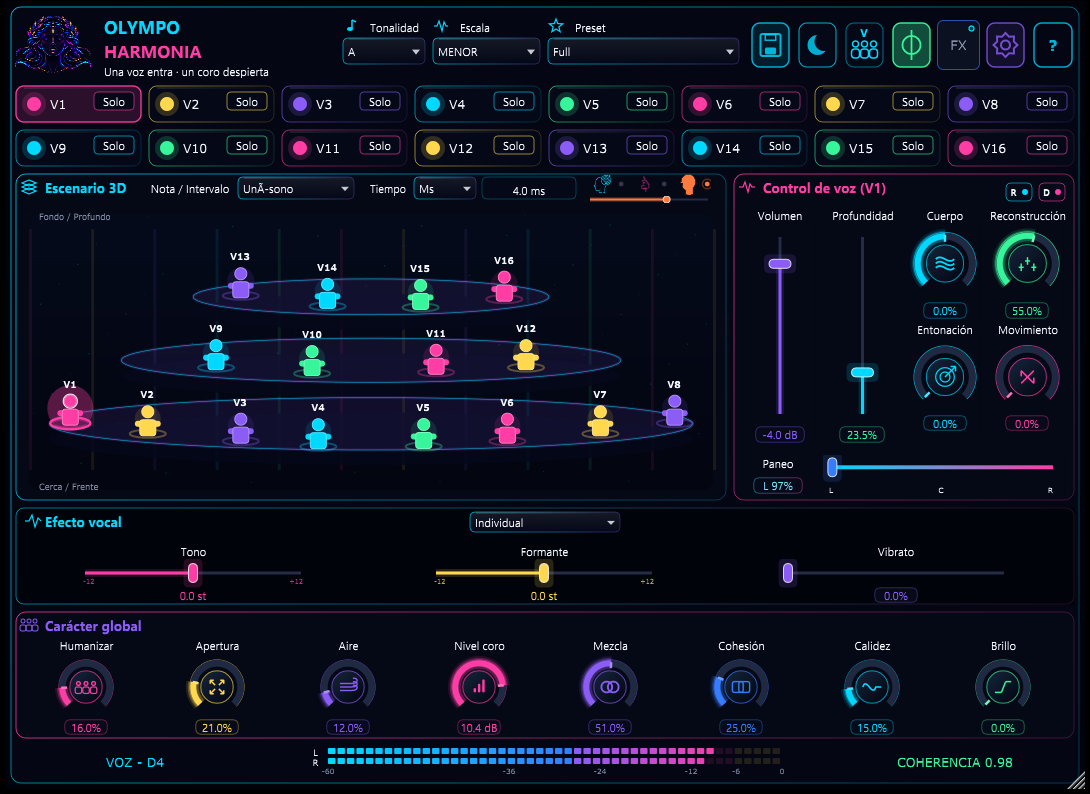Screen dimensions: 1090x794
Task: Solo voice V4
Action: [x=514, y=102]
